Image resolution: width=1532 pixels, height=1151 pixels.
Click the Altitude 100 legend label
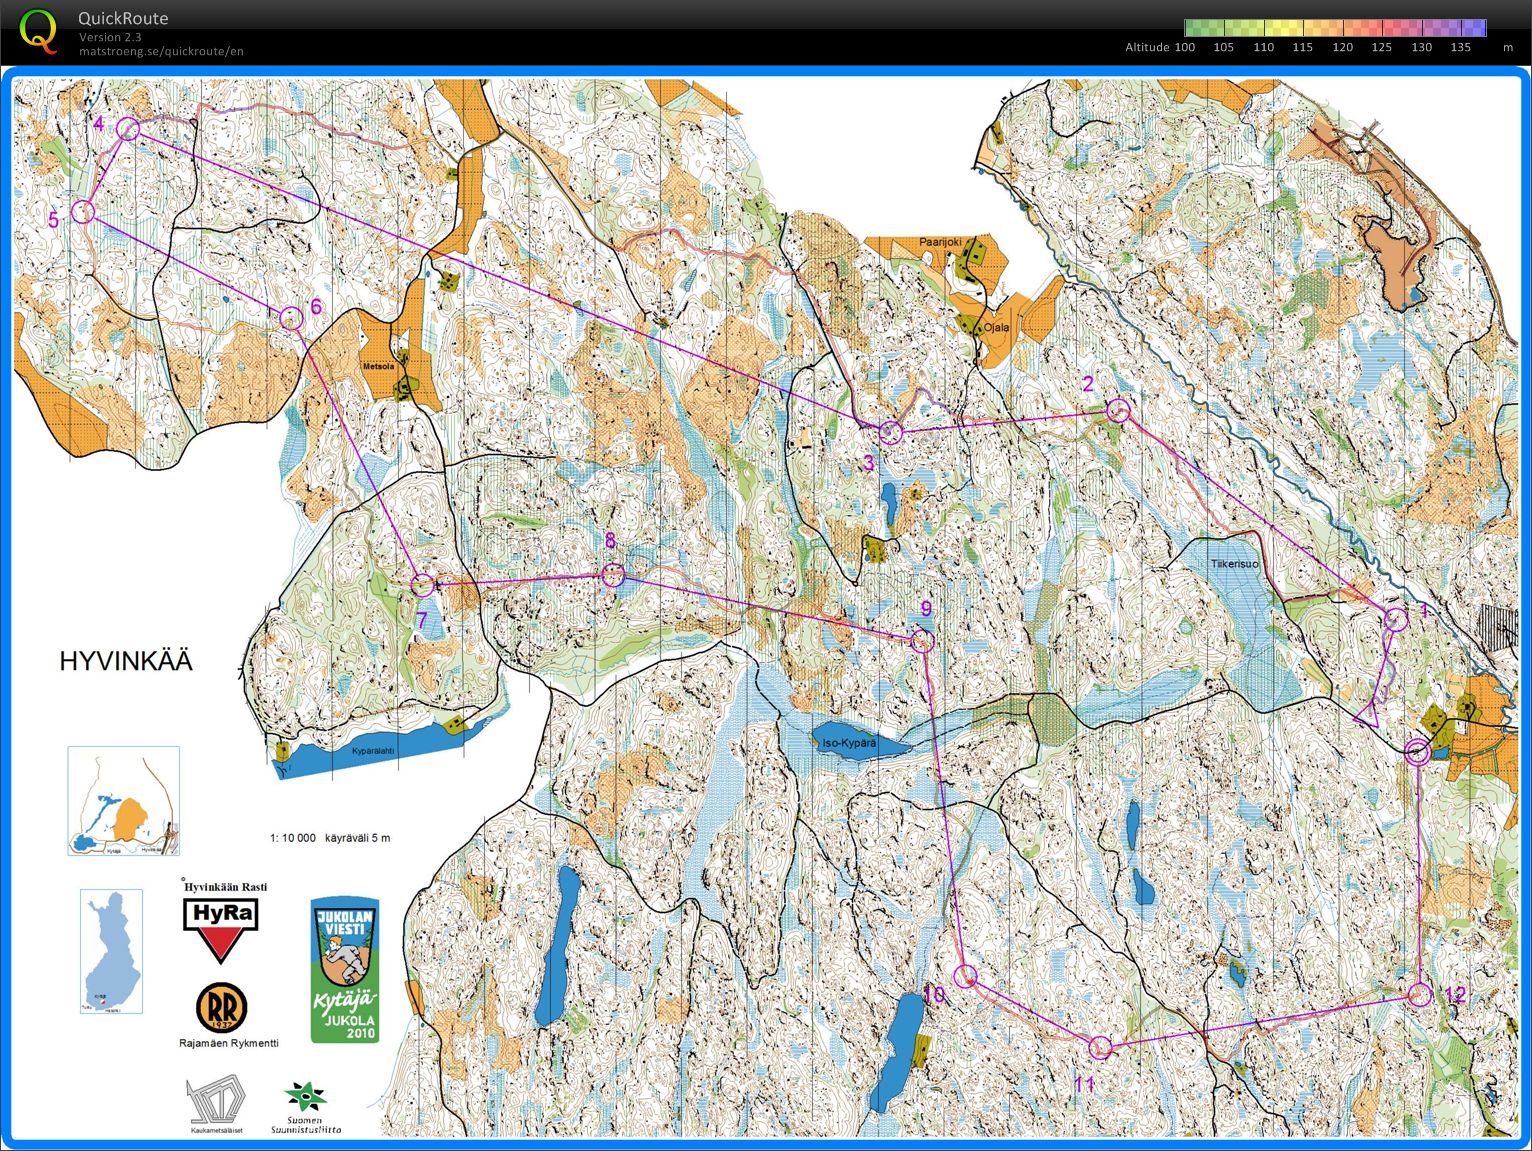(x=1160, y=47)
